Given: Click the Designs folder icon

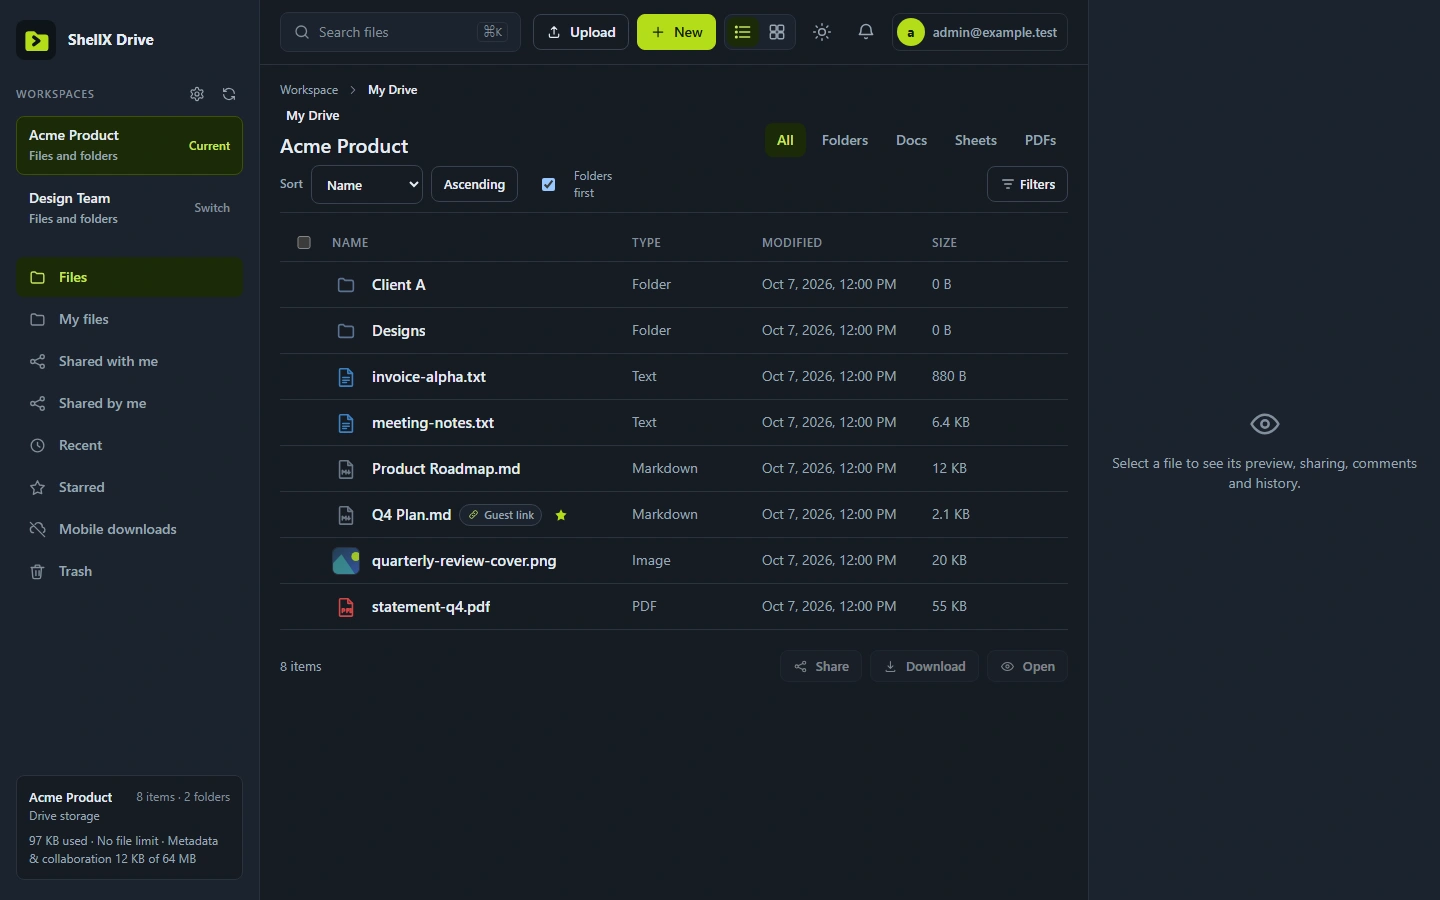Looking at the screenshot, I should coord(346,331).
